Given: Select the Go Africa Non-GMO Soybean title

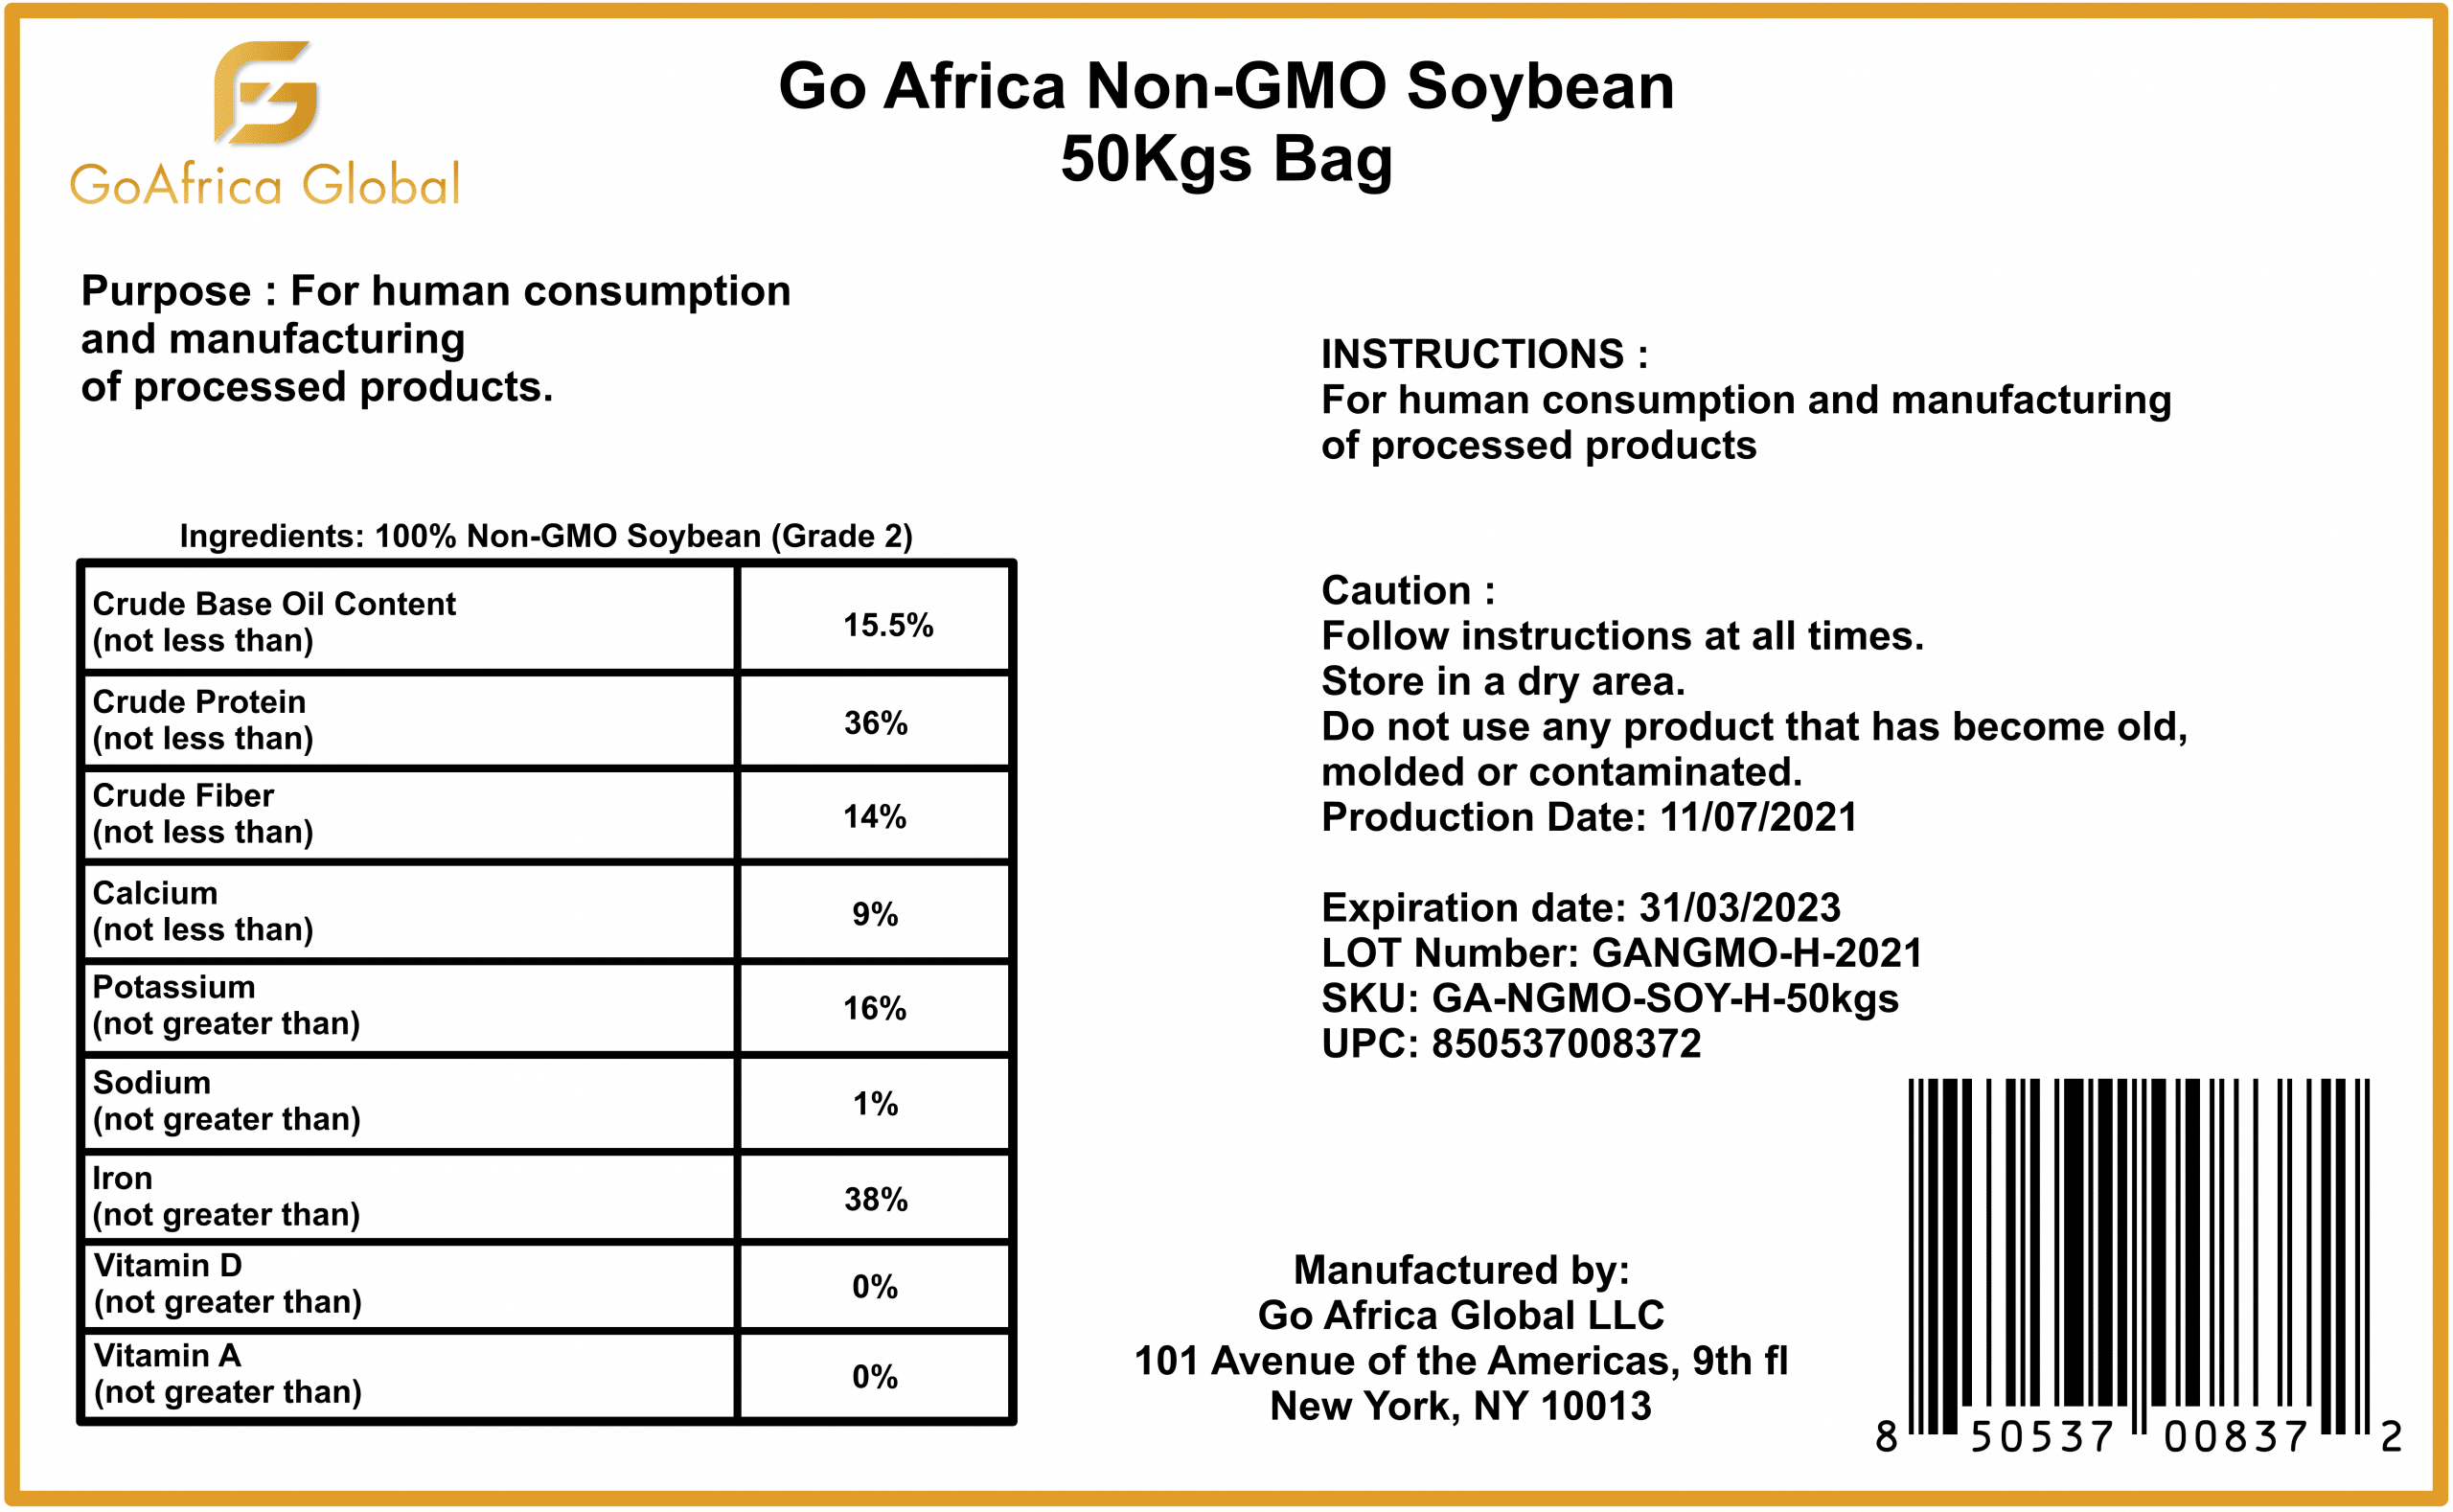Looking at the screenshot, I should [1226, 86].
